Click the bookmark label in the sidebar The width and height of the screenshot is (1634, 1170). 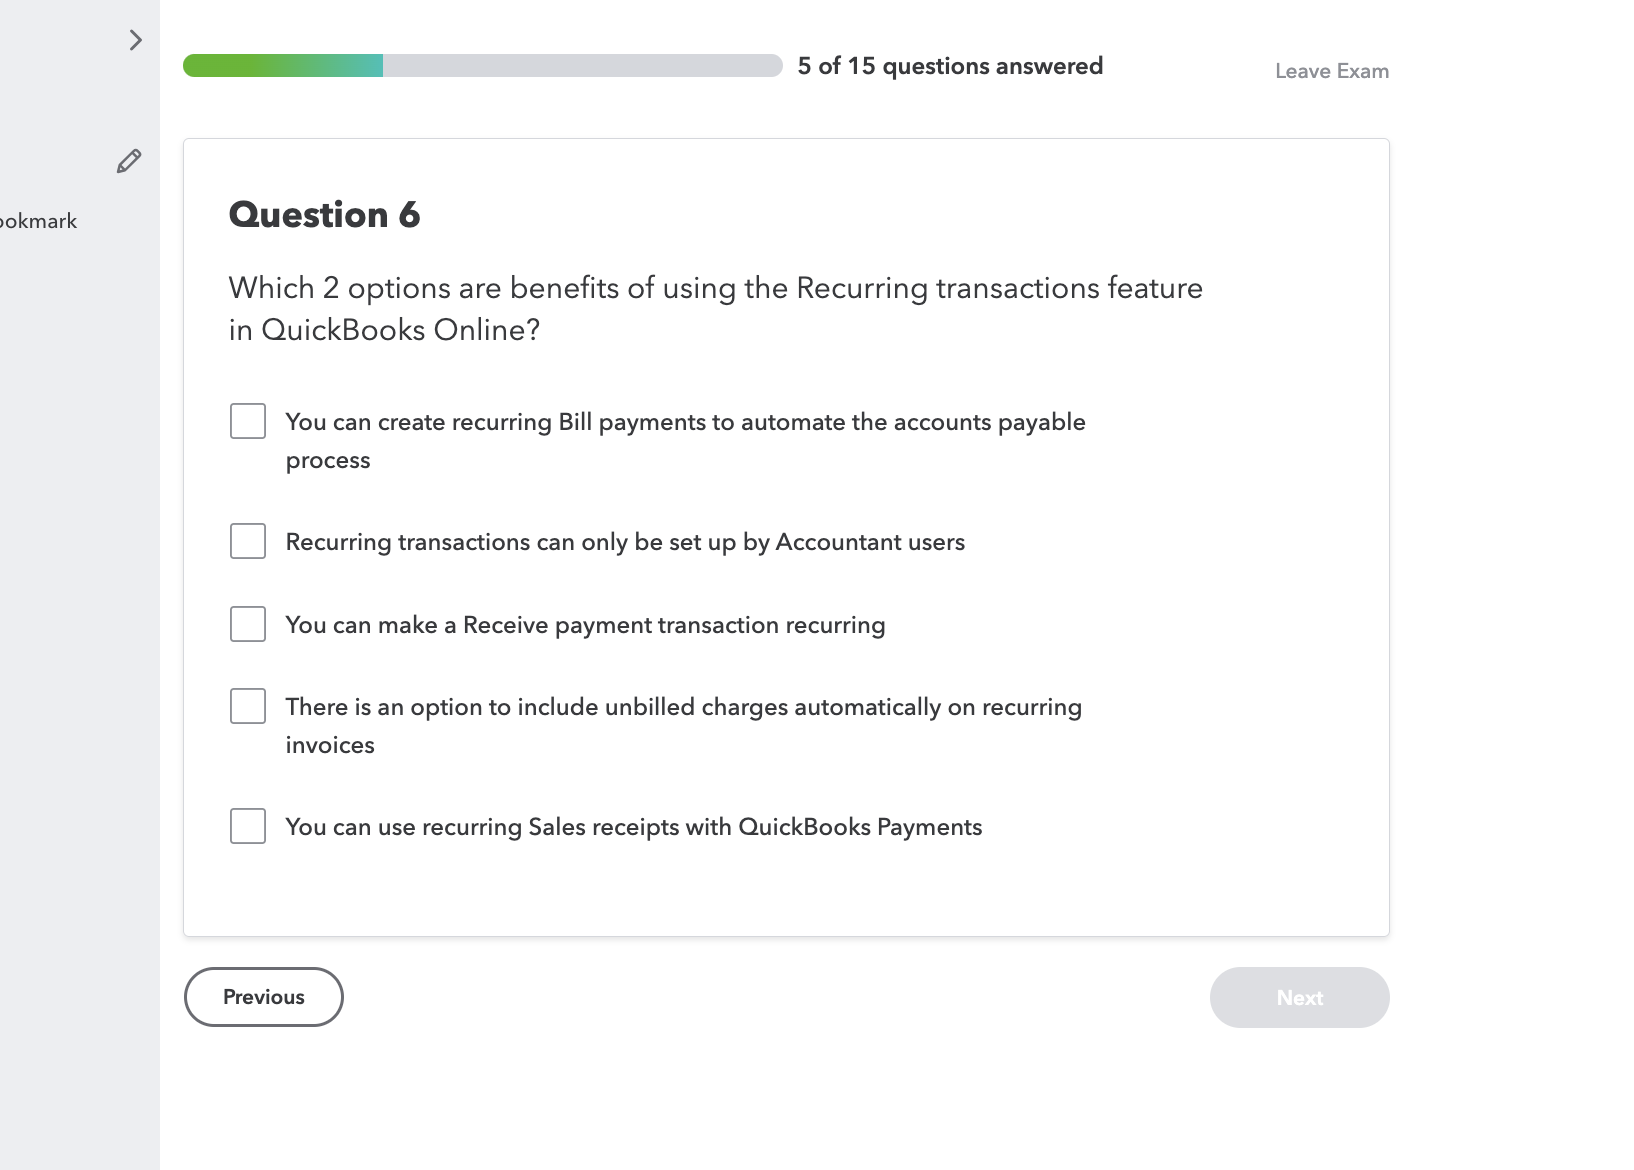[x=39, y=220]
